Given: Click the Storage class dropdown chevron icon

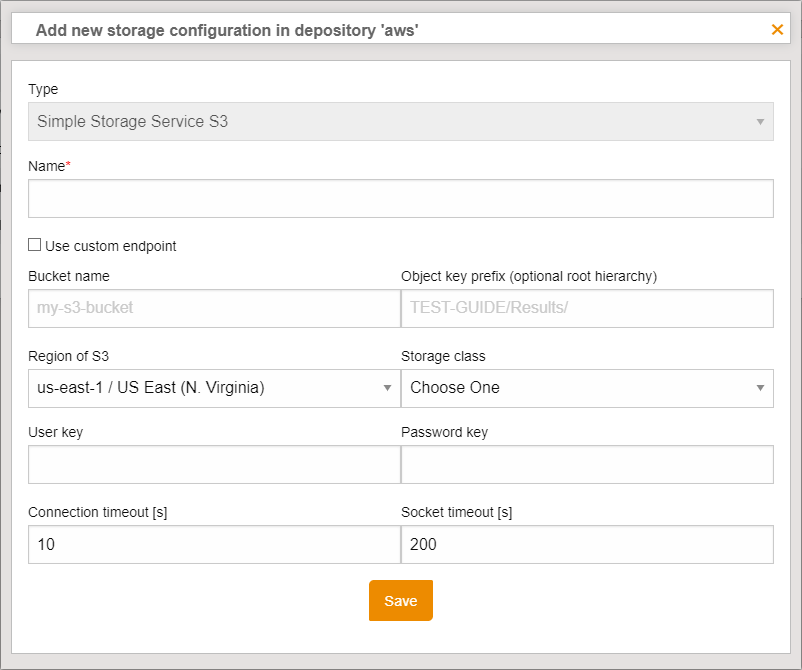Looking at the screenshot, I should click(762, 388).
